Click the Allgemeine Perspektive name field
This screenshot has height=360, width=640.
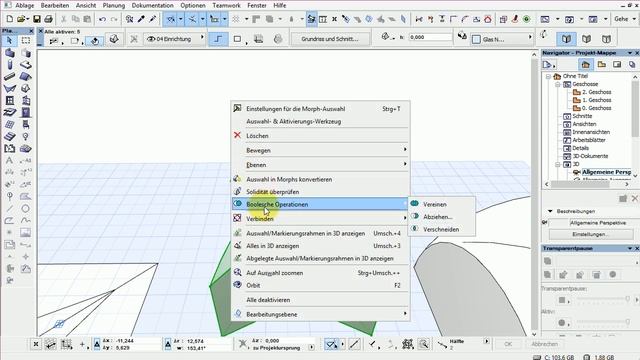click(598, 223)
